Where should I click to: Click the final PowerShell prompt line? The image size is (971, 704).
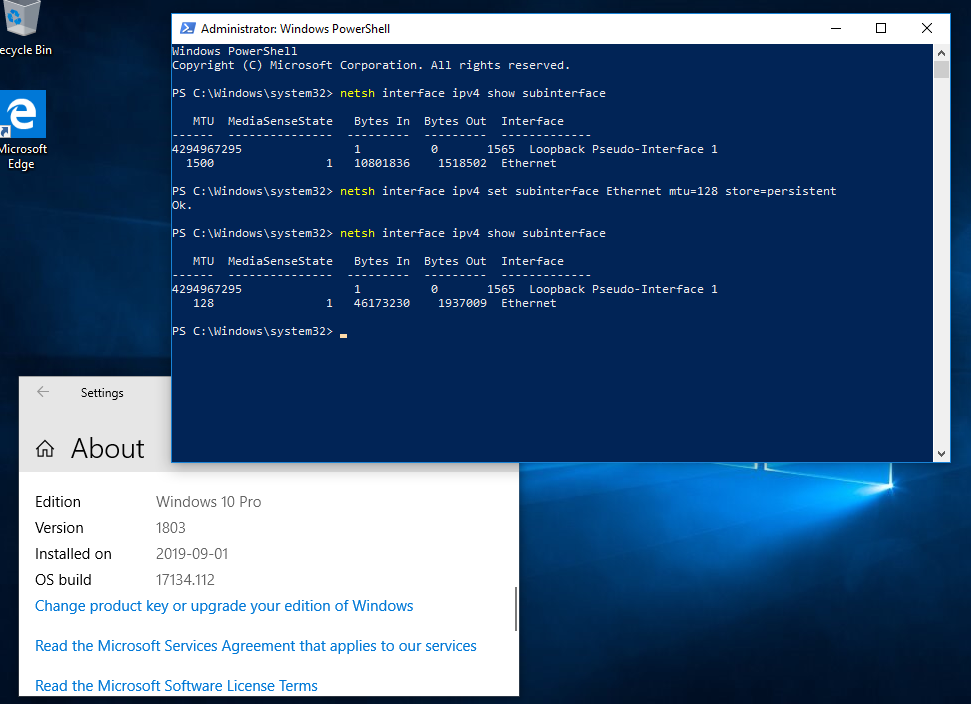(259, 331)
